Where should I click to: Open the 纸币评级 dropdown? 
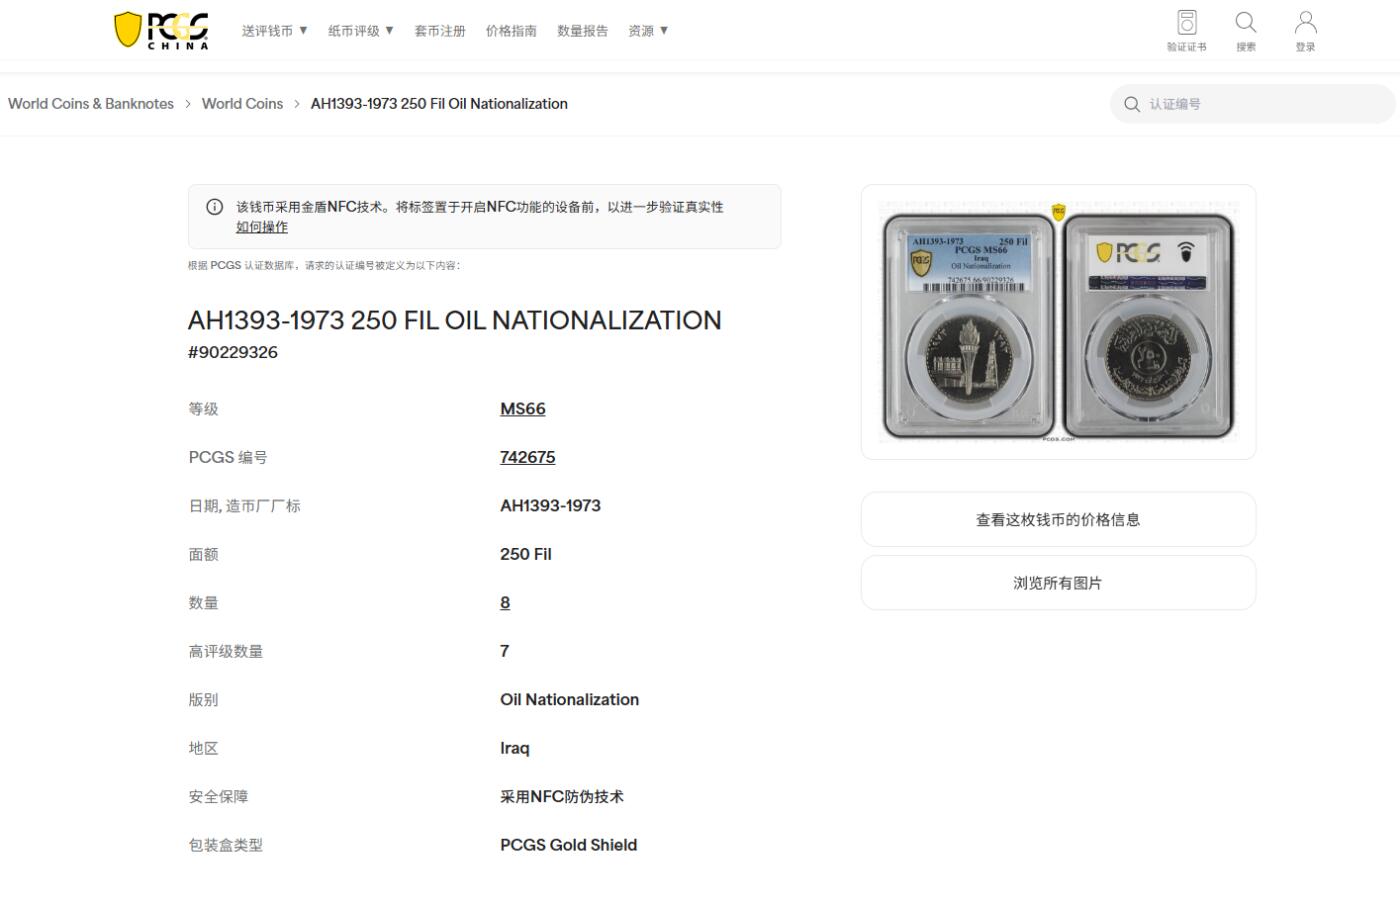coord(360,30)
